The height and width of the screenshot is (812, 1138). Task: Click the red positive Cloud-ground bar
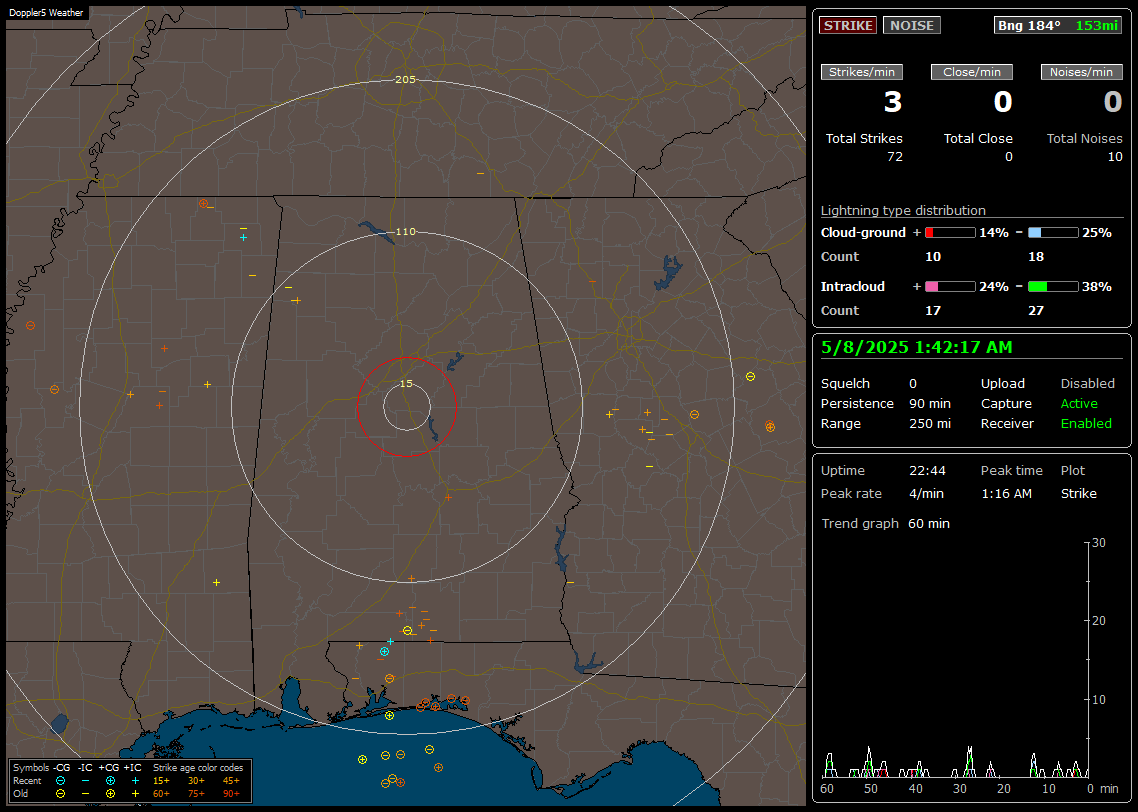click(x=950, y=233)
